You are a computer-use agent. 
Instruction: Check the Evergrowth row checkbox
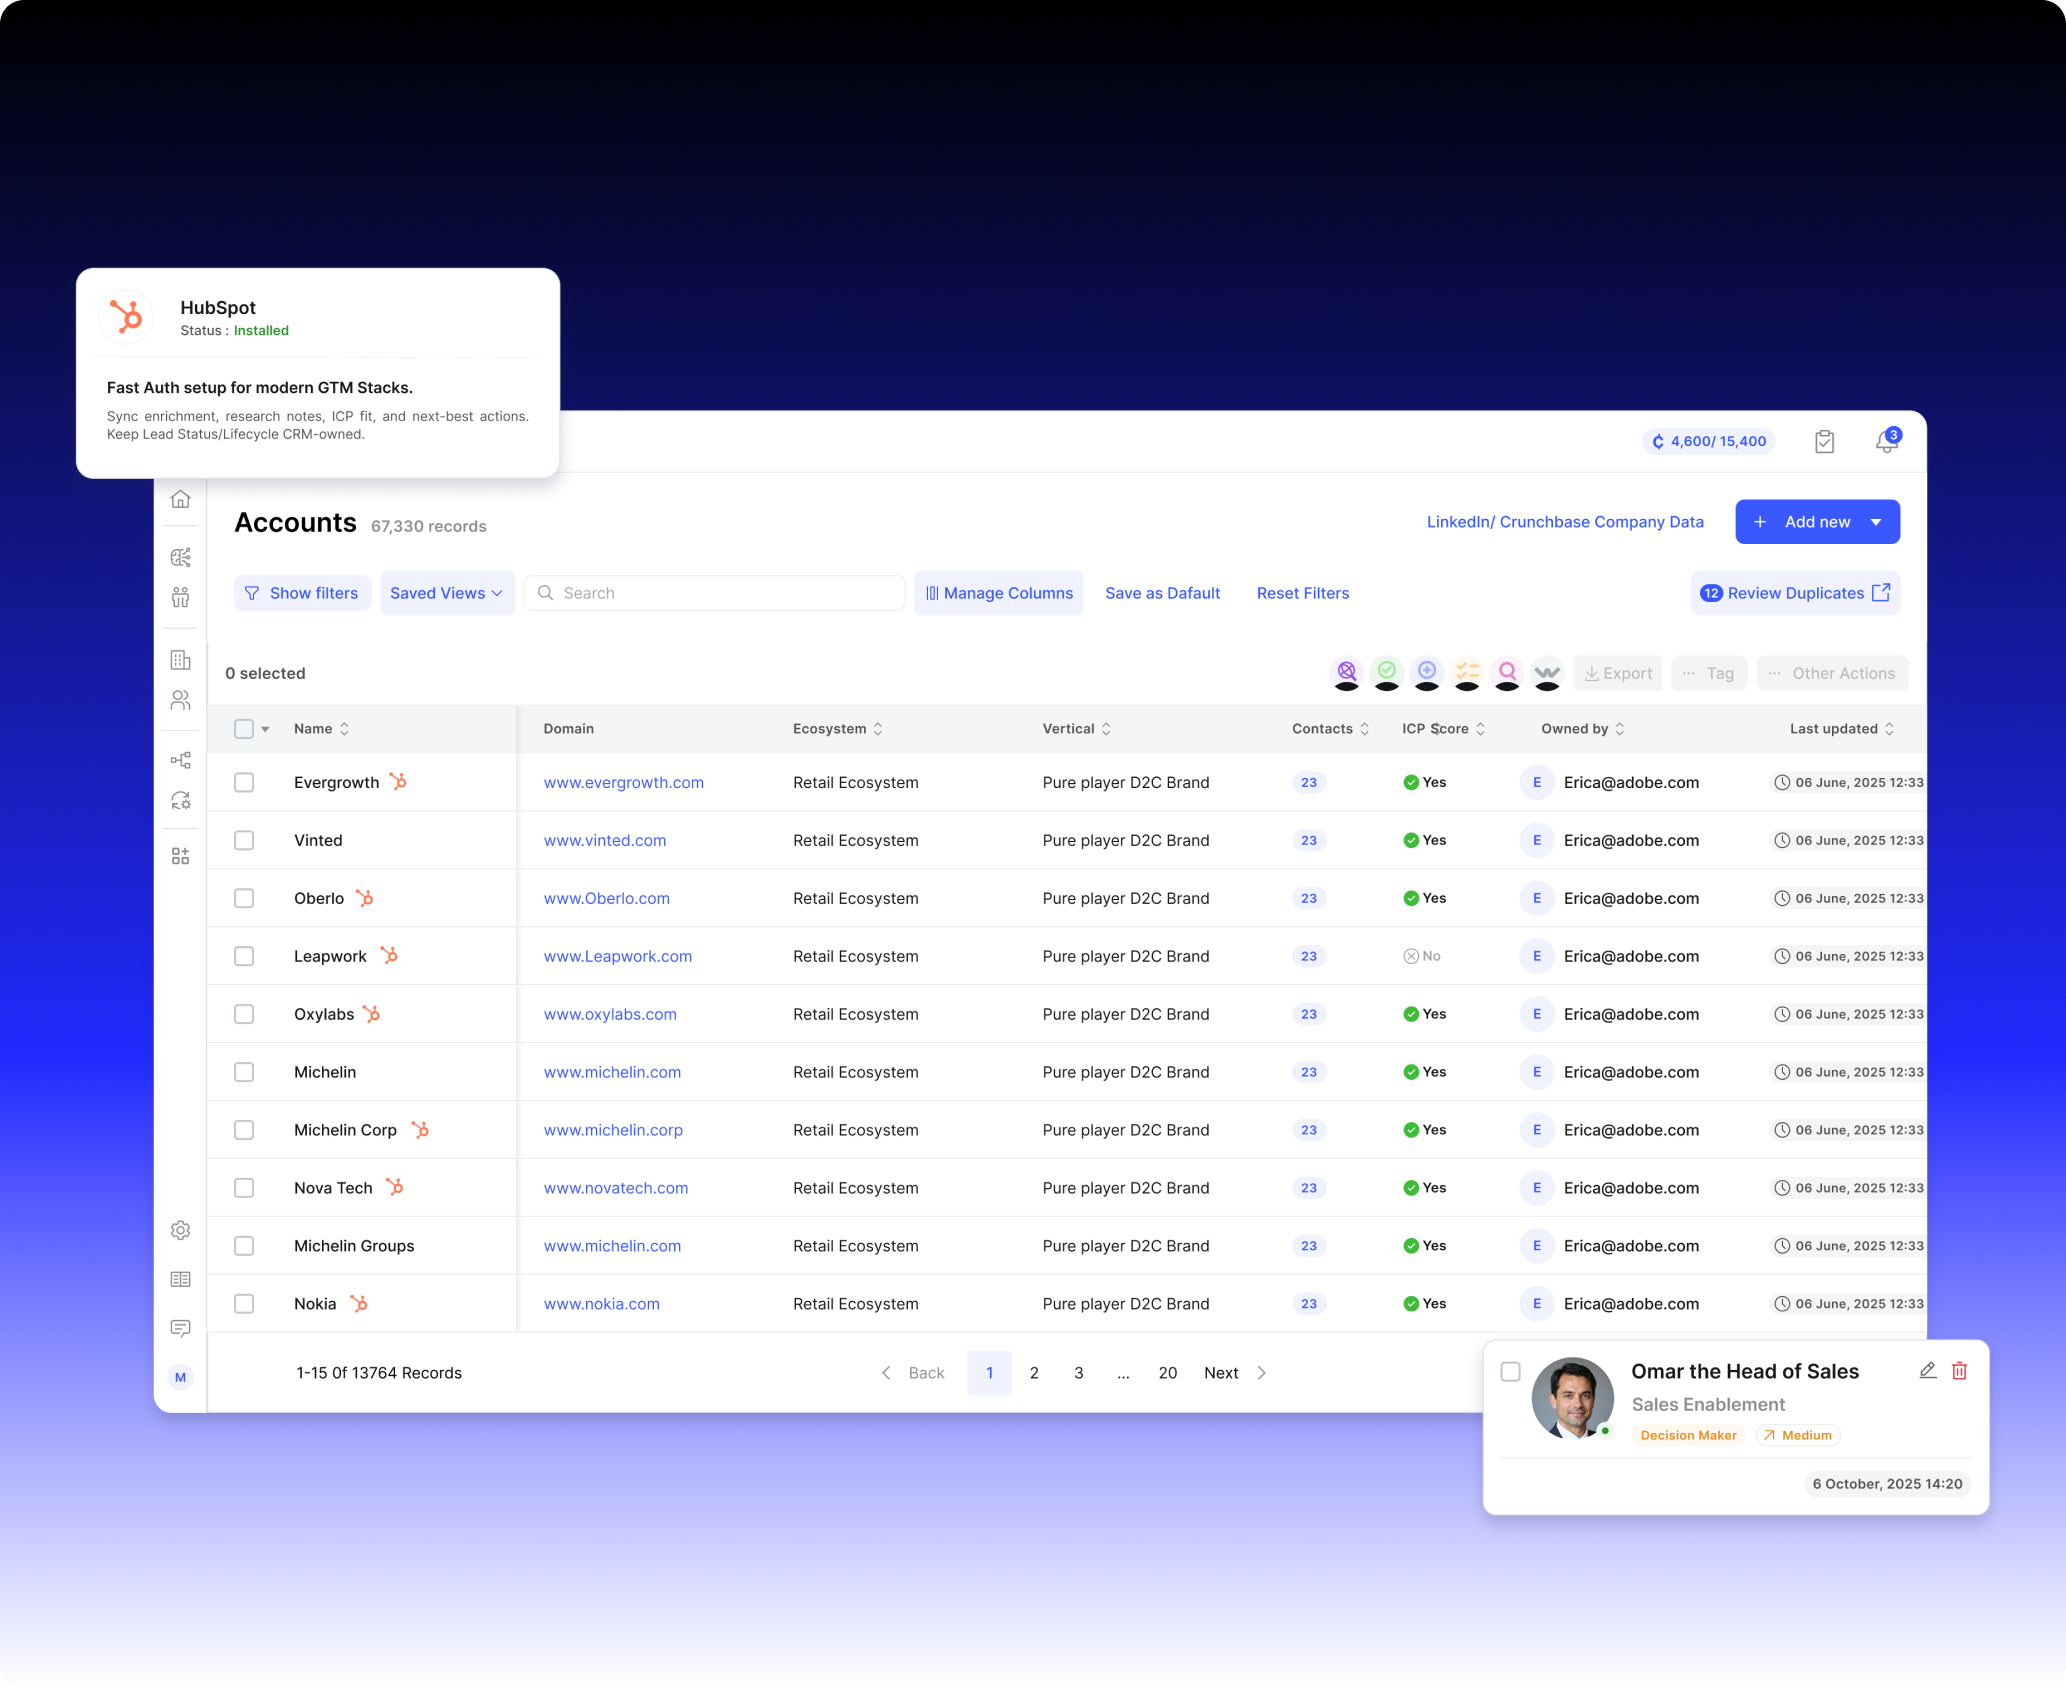pyautogui.click(x=244, y=782)
